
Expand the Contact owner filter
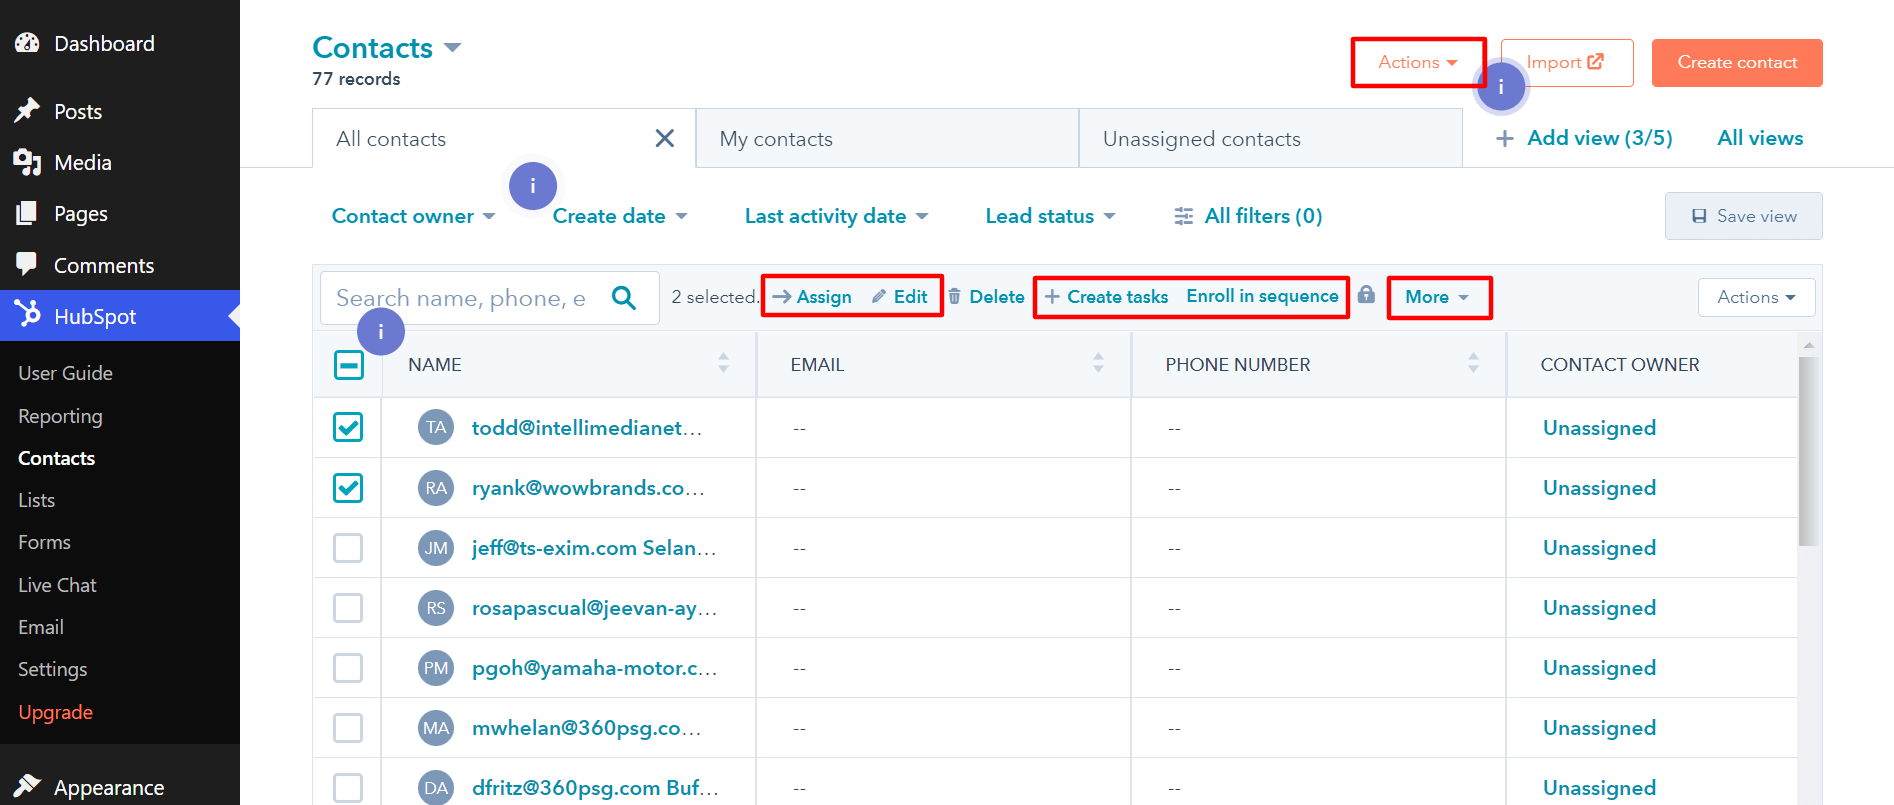click(x=413, y=216)
